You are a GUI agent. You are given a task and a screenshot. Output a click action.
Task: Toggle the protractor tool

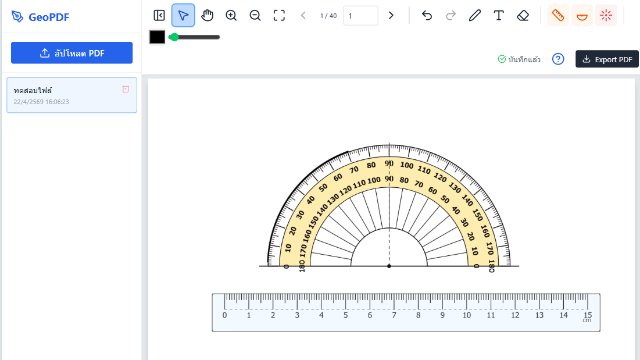[x=582, y=16]
